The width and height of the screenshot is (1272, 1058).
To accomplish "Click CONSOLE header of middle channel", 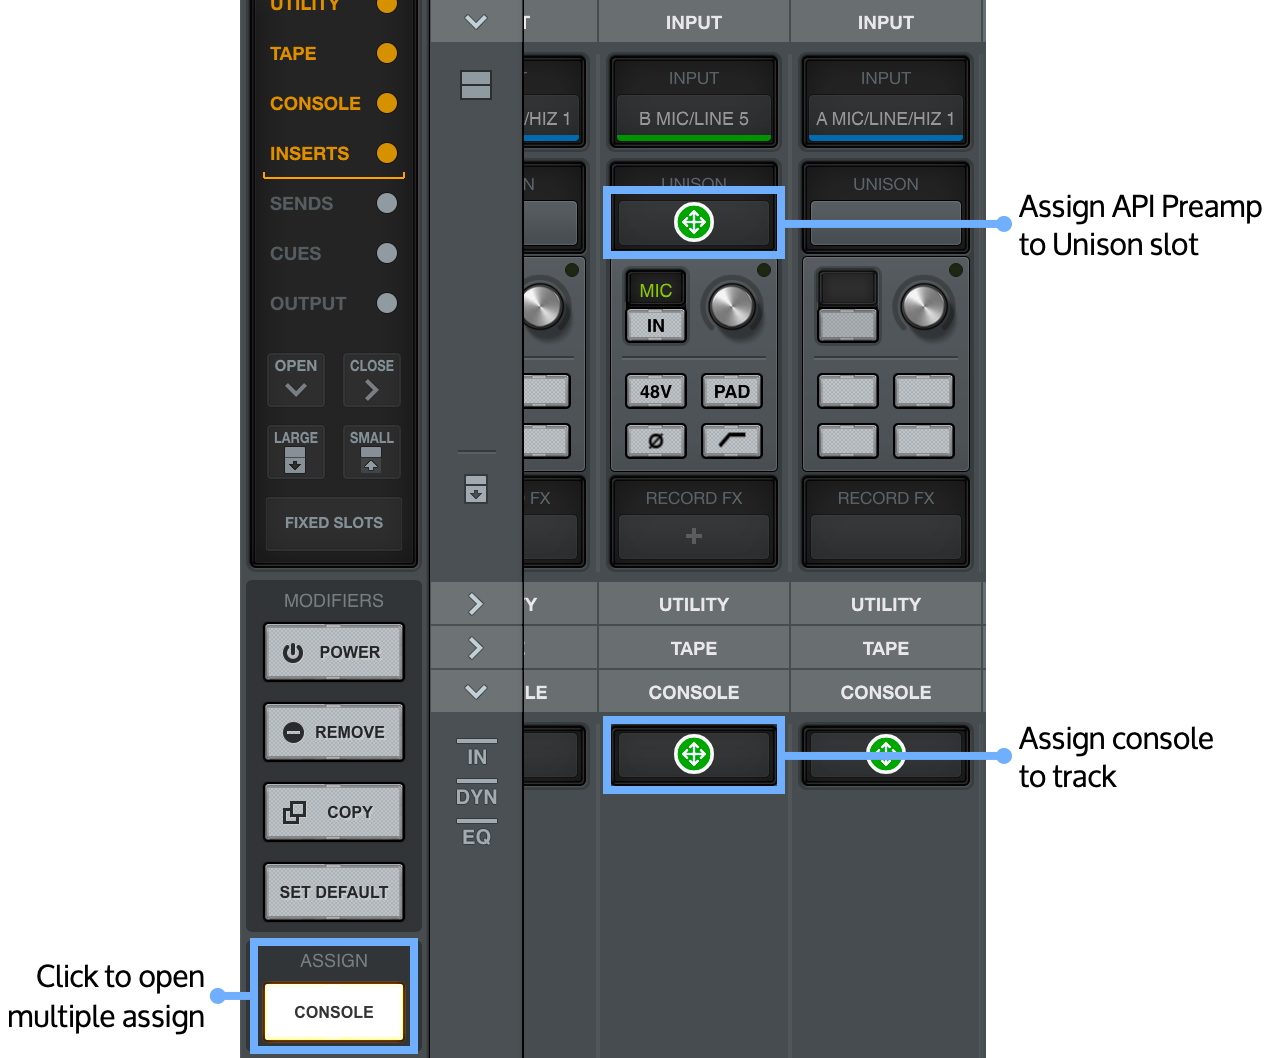I will (x=694, y=692).
